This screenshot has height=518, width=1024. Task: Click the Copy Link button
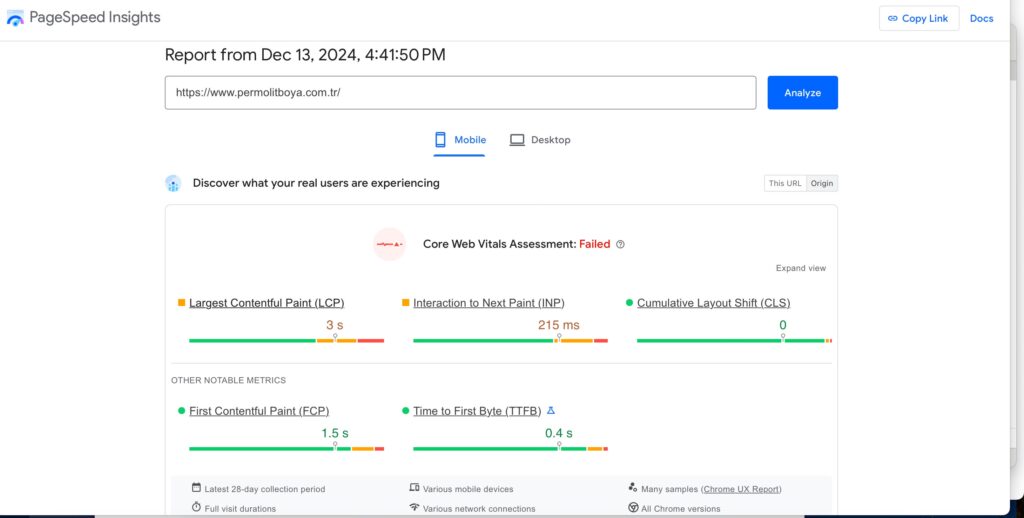coord(918,18)
